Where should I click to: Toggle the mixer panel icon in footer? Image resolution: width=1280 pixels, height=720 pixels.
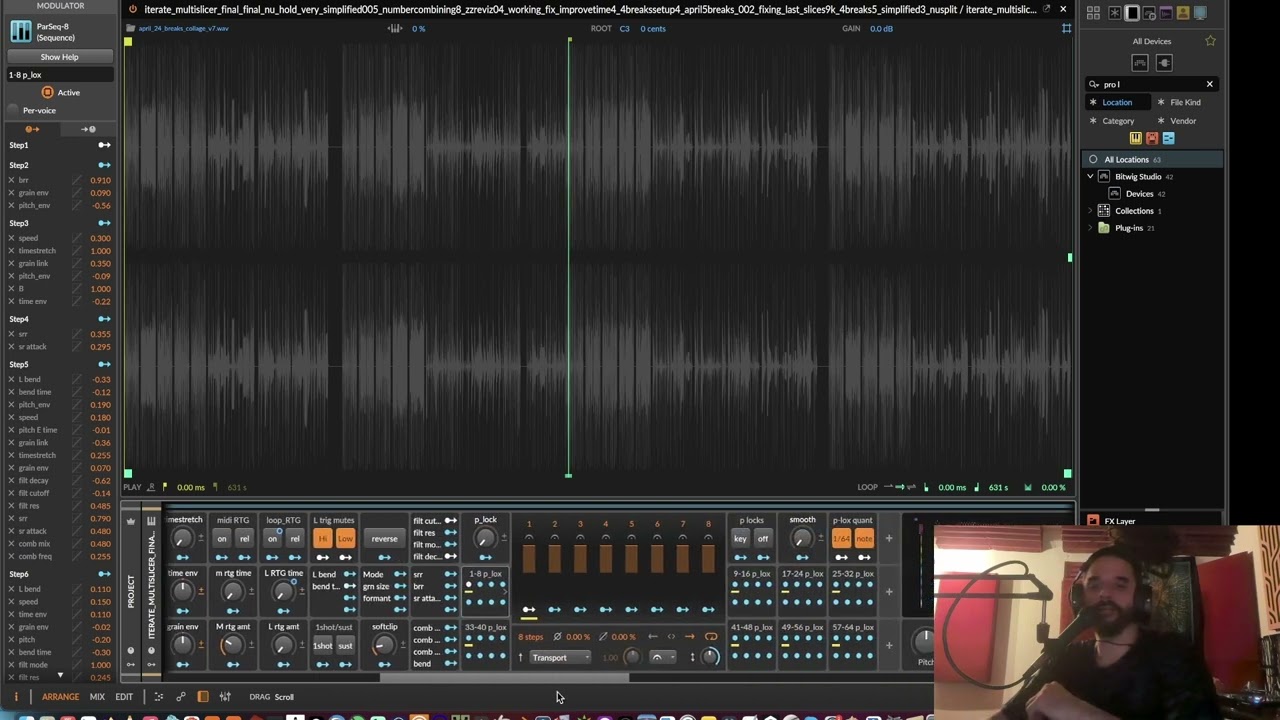point(225,697)
